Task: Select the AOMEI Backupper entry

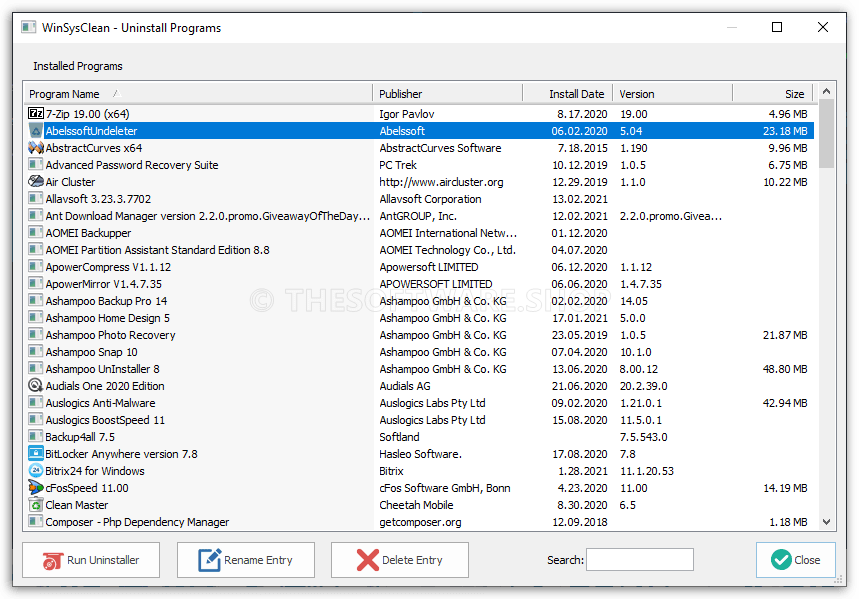Action: 421,232
